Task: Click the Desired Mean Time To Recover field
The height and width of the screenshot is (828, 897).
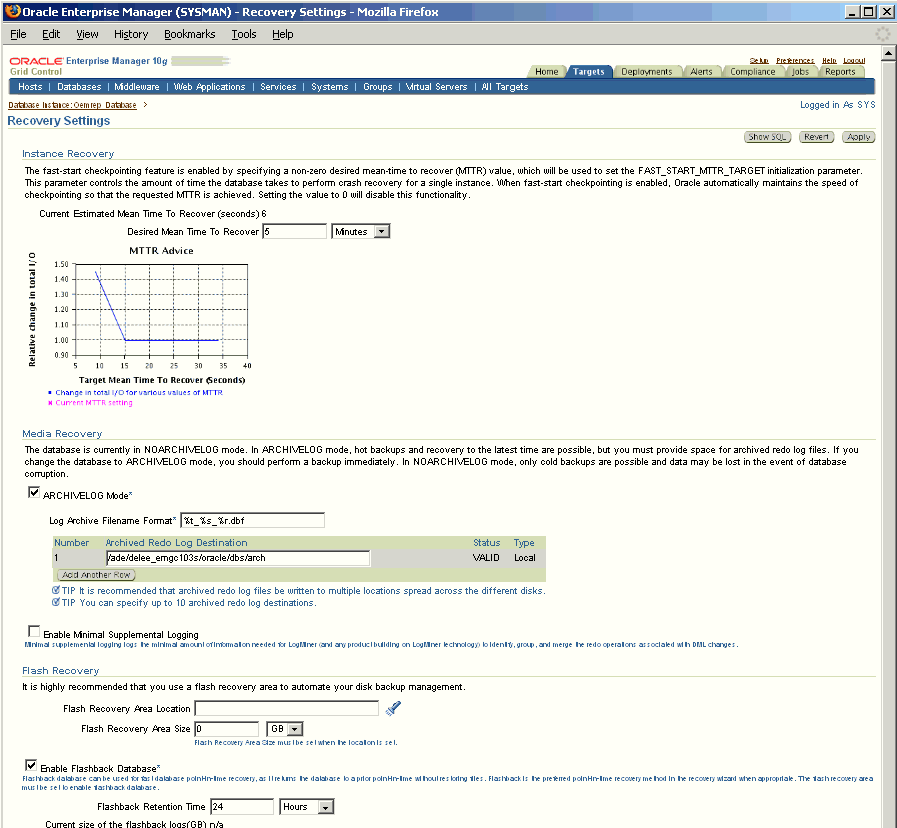Action: (x=295, y=231)
